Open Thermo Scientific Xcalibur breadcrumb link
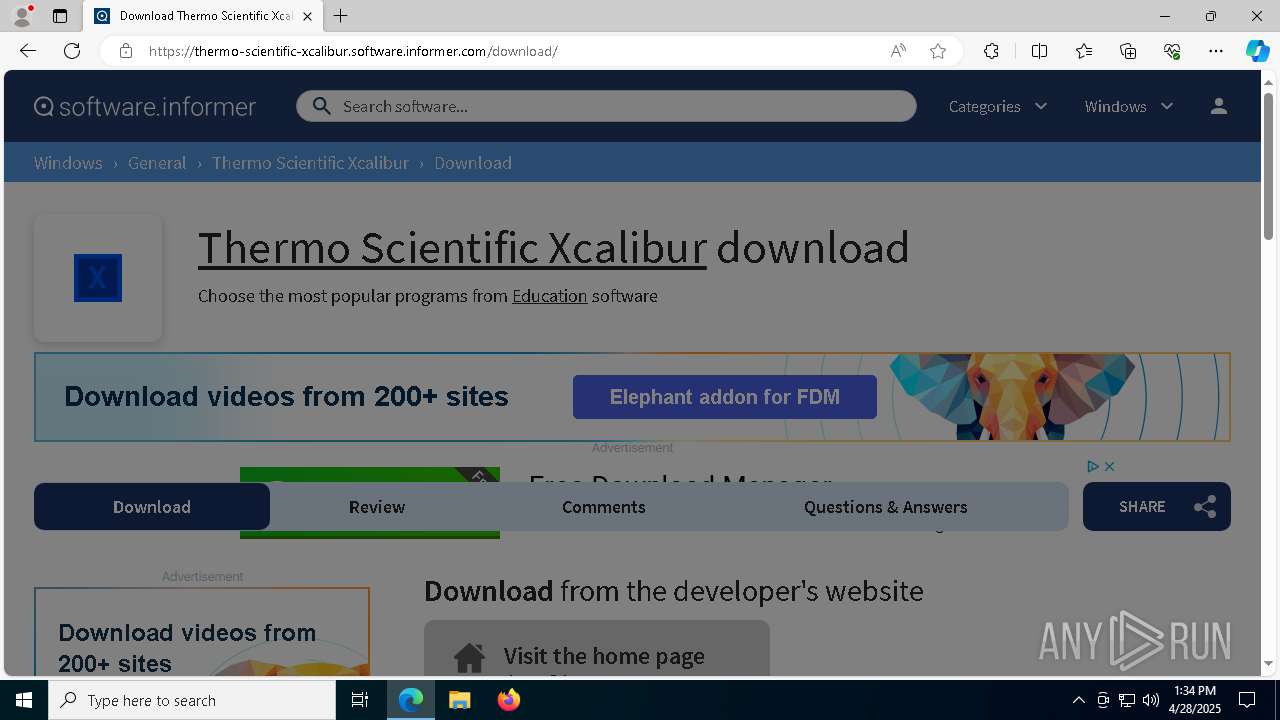1280x720 pixels. pyautogui.click(x=310, y=163)
